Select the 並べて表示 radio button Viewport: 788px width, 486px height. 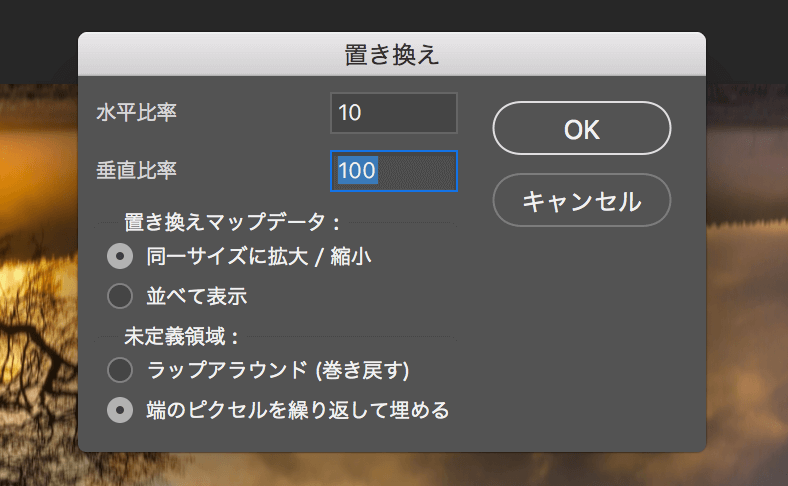[120, 296]
